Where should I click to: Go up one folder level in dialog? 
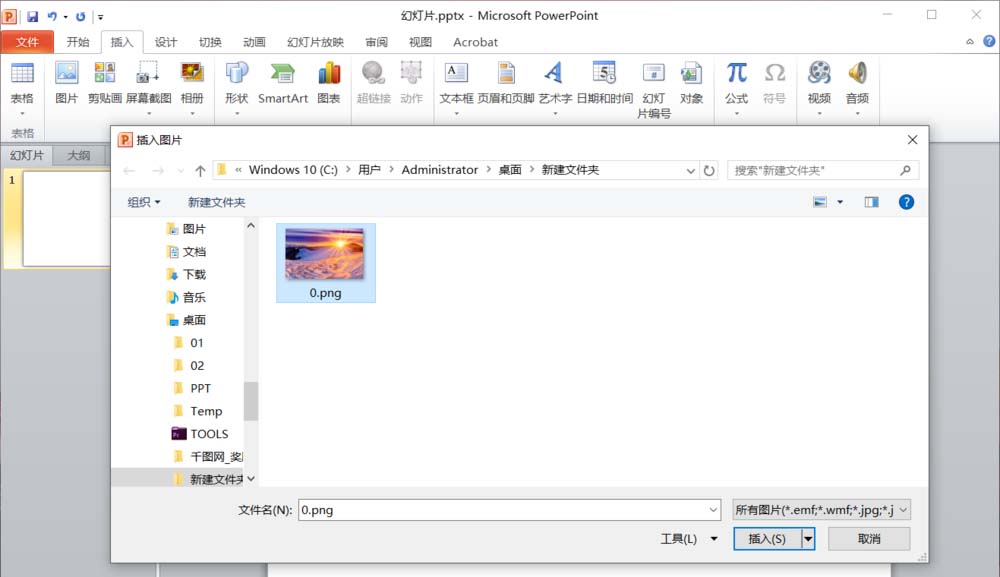click(200, 170)
